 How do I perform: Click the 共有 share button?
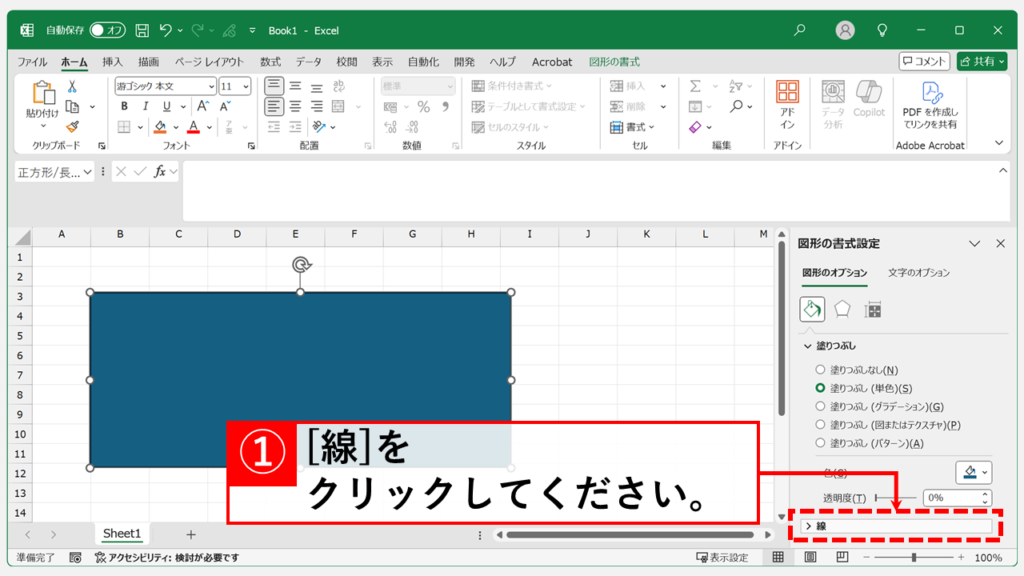pyautogui.click(x=981, y=62)
